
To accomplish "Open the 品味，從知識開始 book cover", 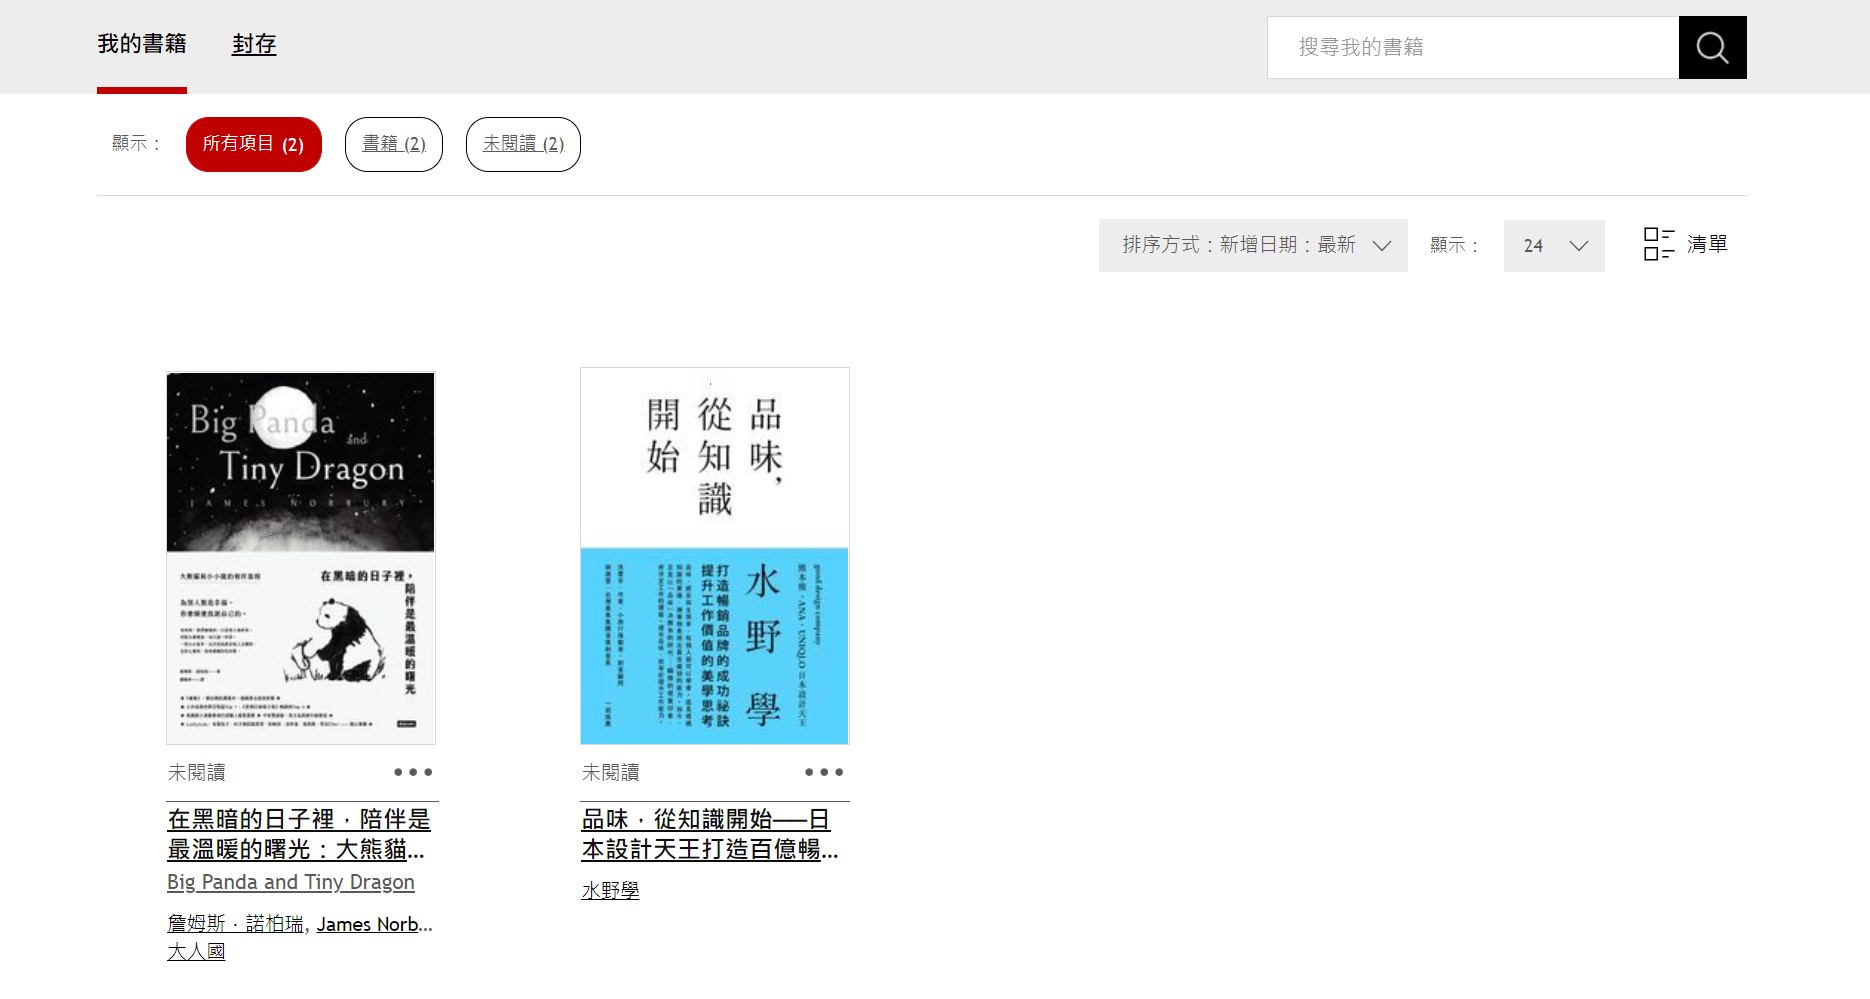I will click(714, 556).
